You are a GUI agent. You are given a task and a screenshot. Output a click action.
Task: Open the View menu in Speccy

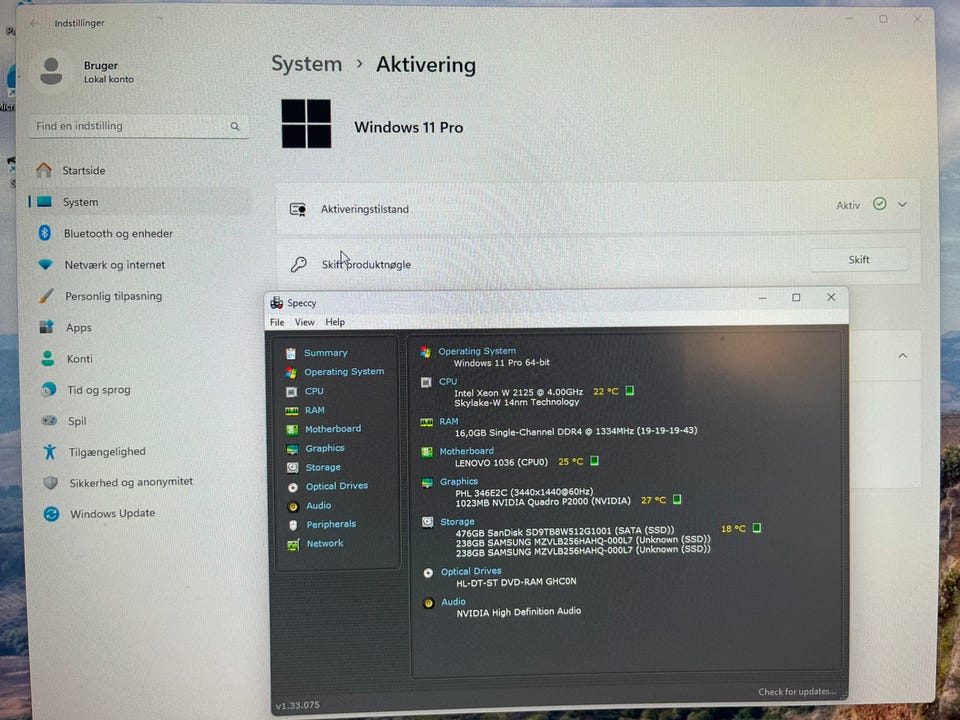304,322
